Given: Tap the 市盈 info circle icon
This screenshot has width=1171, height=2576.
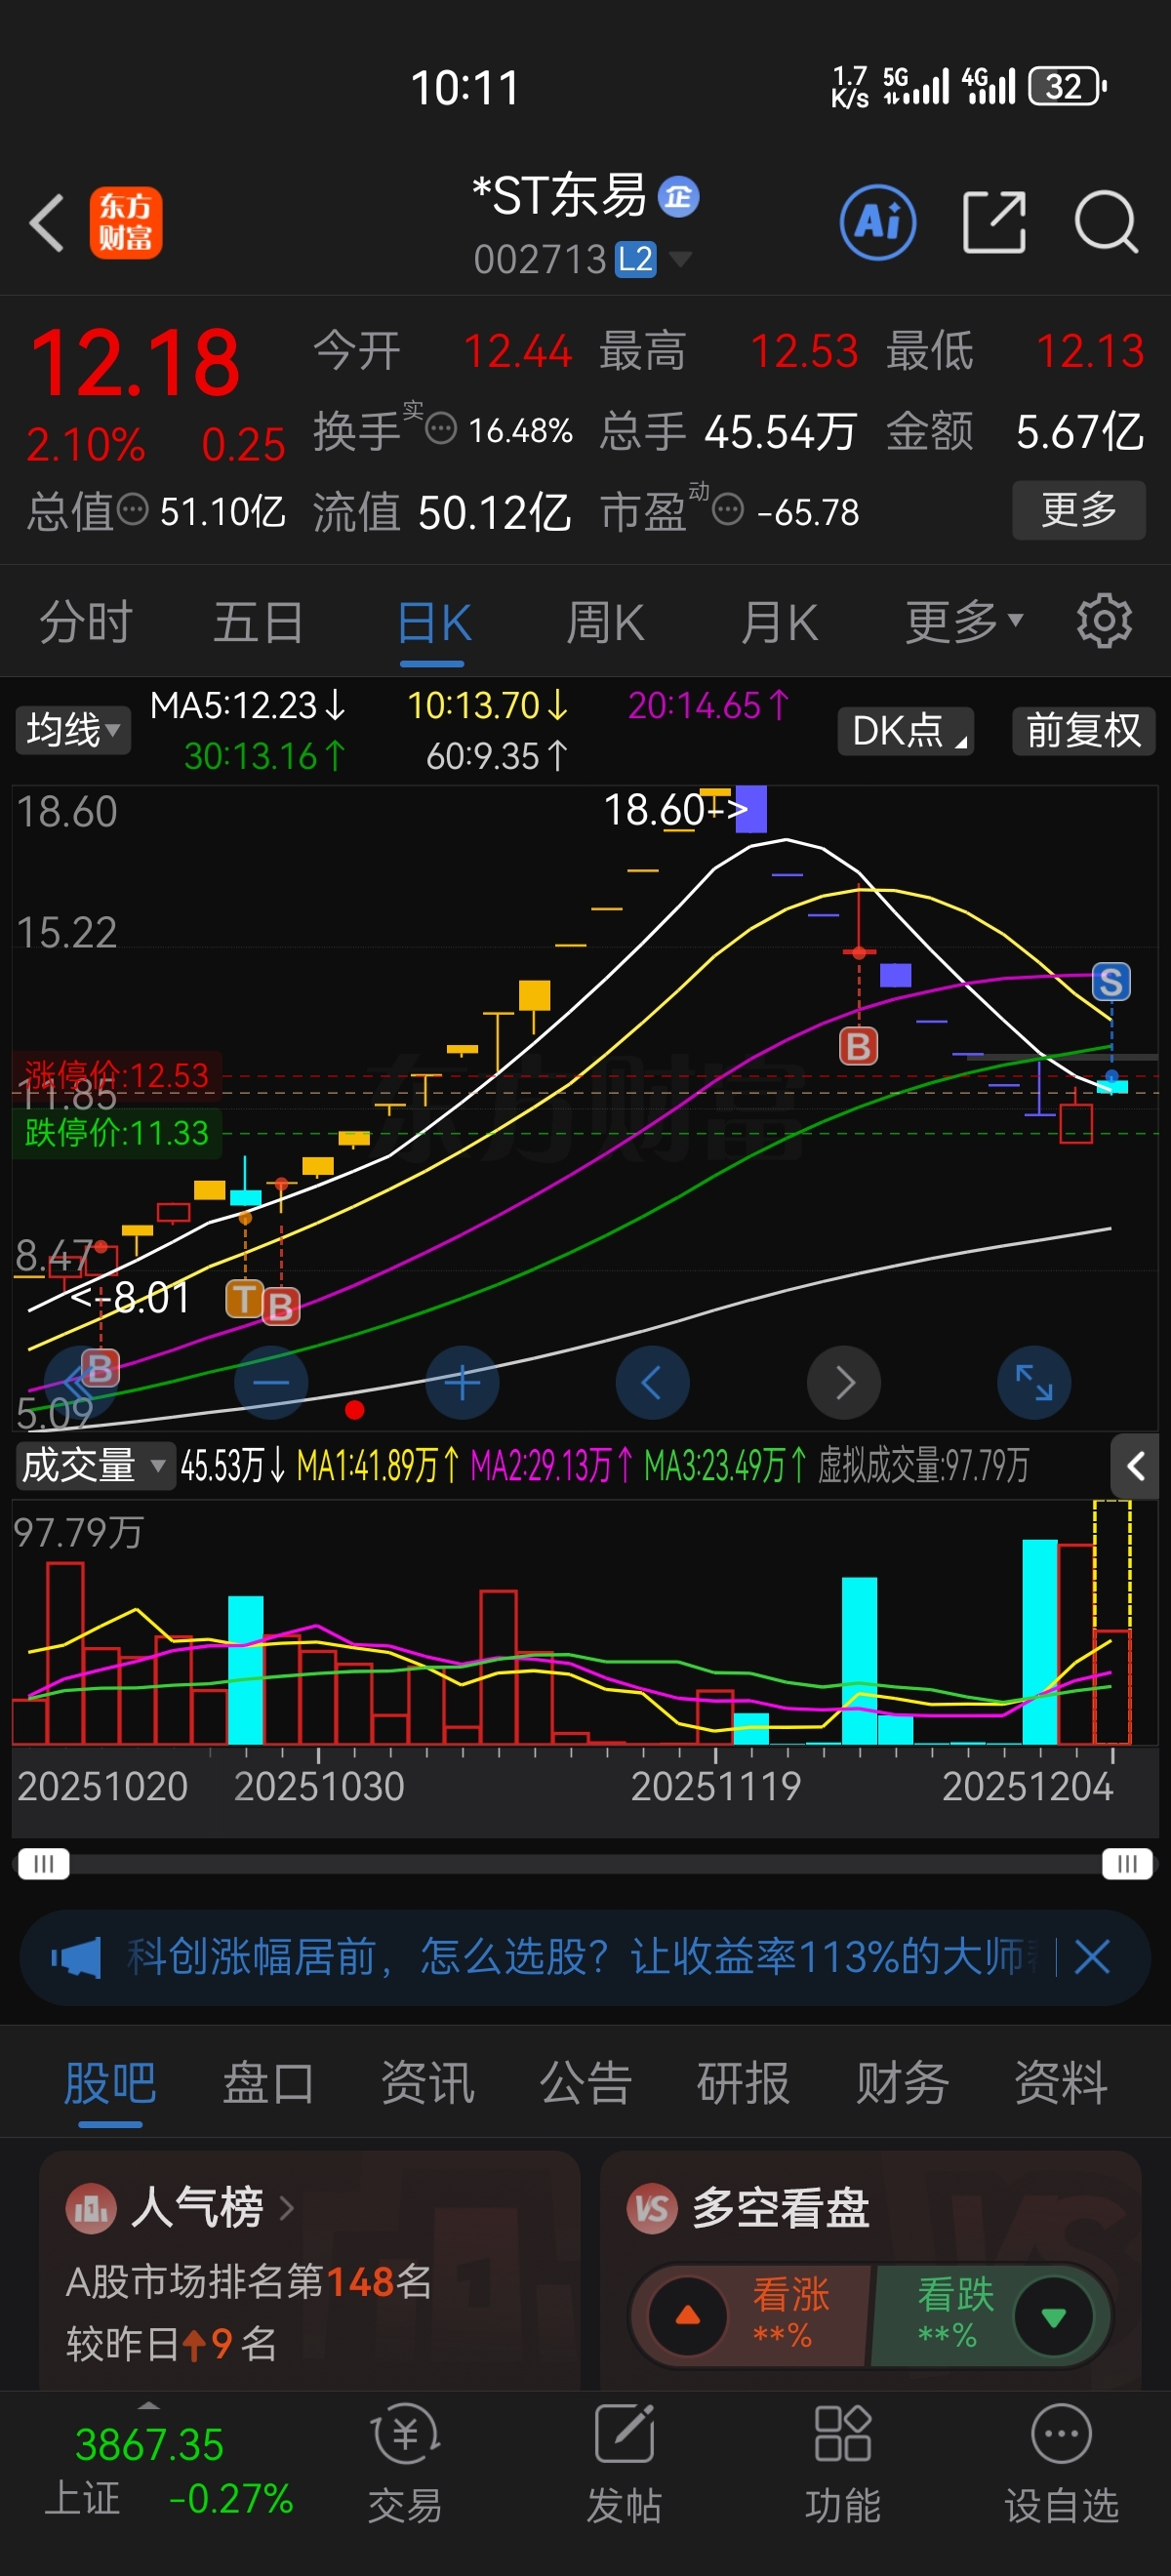Looking at the screenshot, I should (x=728, y=510).
